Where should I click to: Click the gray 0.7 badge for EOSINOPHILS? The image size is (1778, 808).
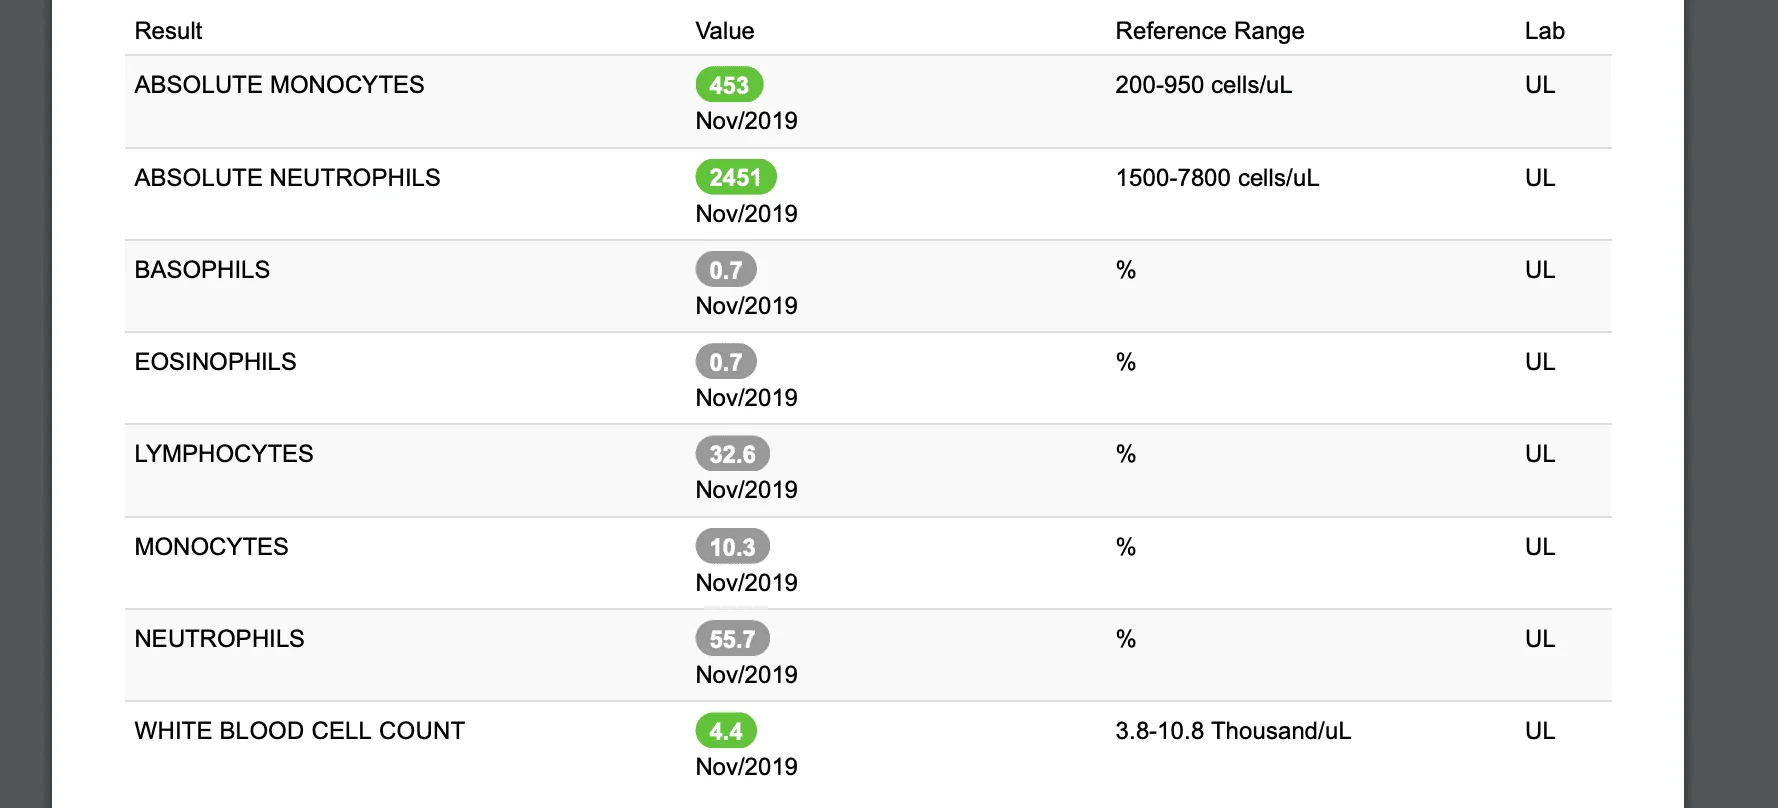point(726,361)
